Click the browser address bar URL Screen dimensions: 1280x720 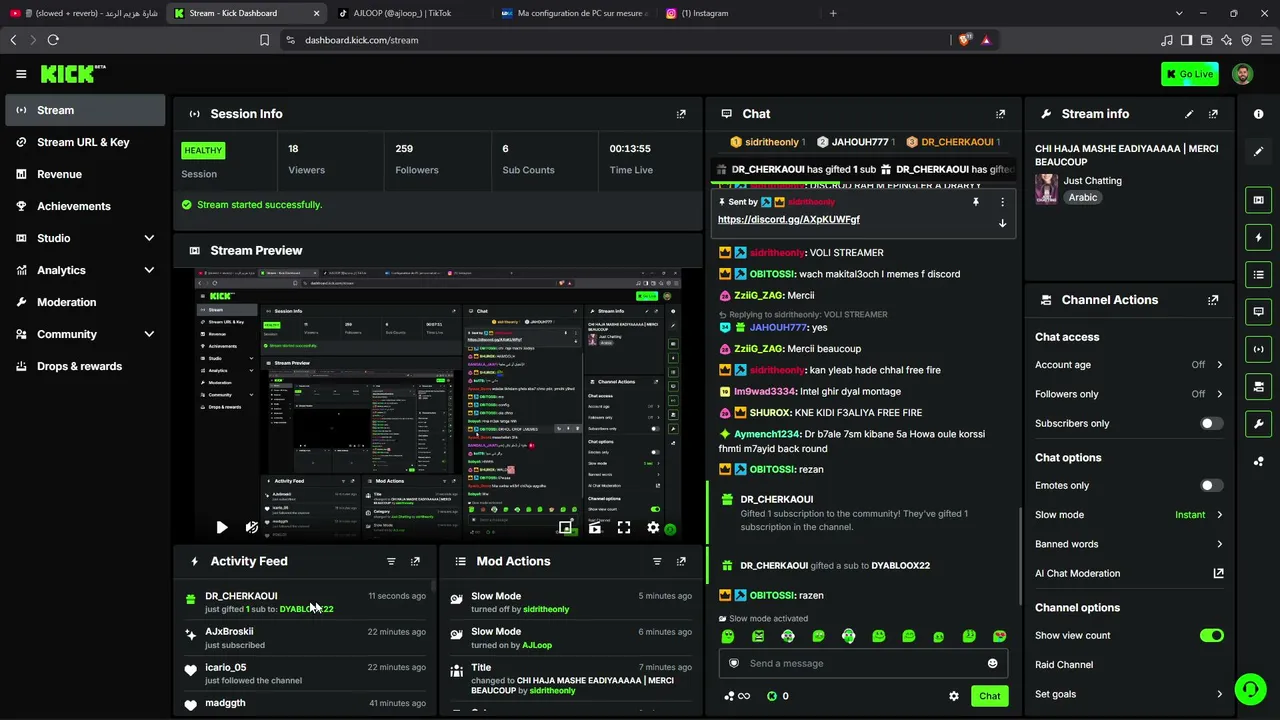[x=362, y=40]
